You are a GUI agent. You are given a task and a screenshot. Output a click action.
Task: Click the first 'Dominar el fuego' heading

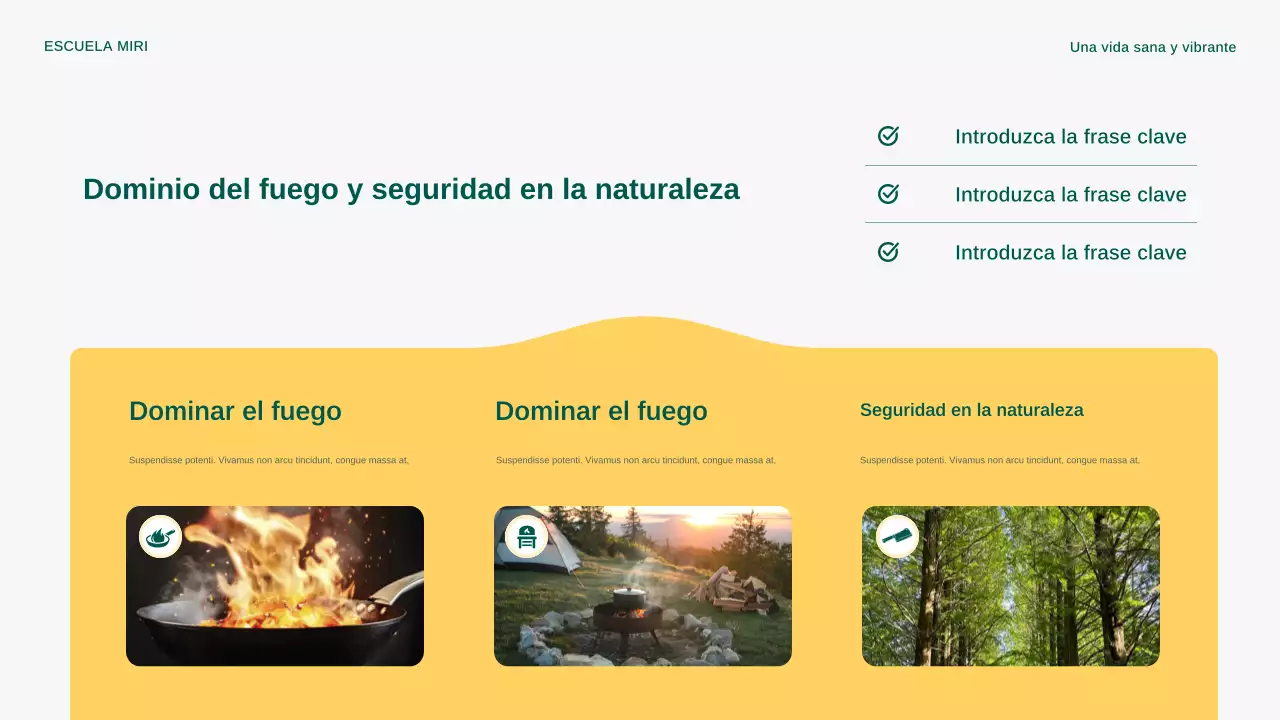(x=236, y=411)
